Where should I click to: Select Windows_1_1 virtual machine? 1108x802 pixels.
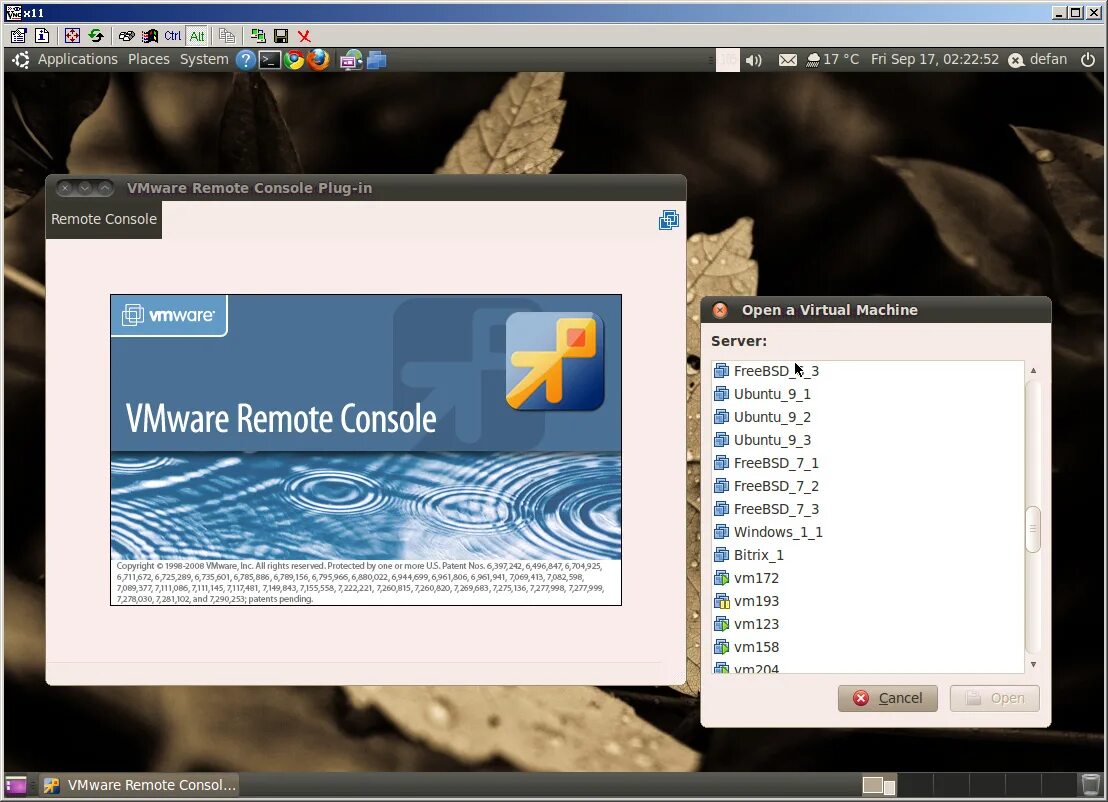point(868,532)
